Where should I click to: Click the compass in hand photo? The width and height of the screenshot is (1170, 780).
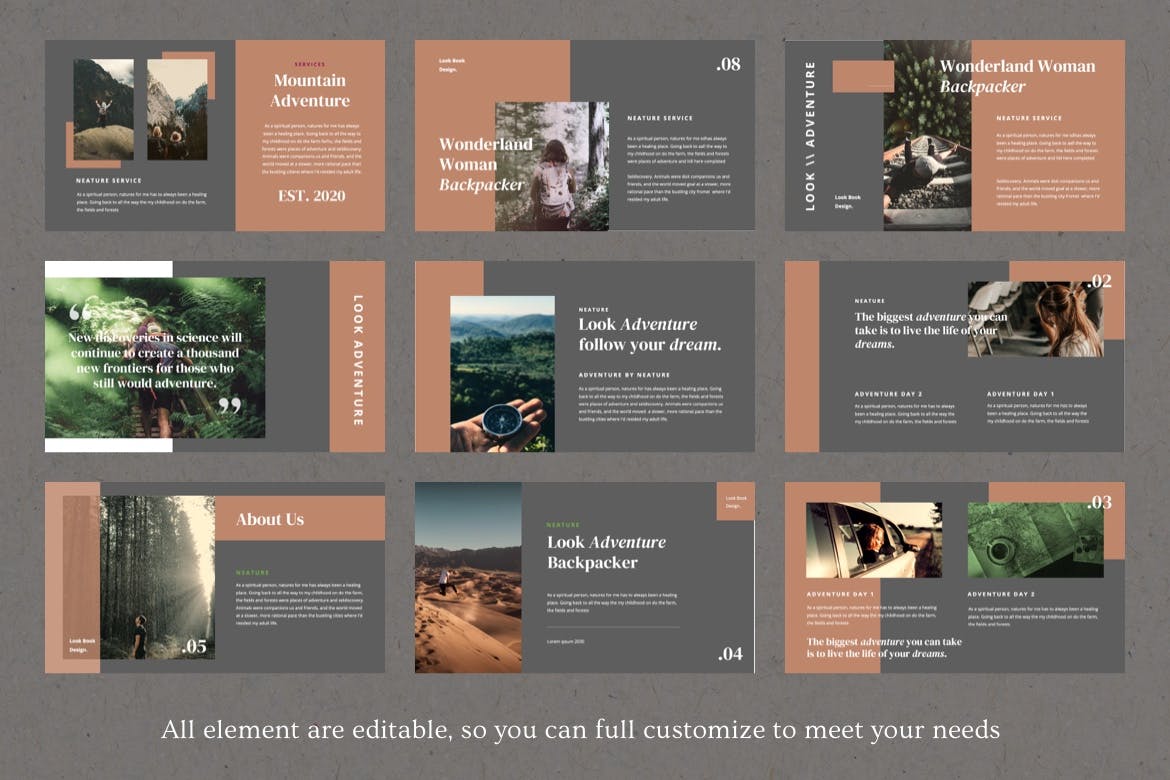click(502, 374)
